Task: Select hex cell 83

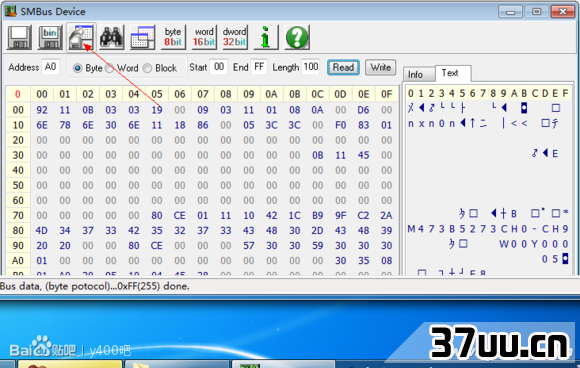Action: pos(363,125)
